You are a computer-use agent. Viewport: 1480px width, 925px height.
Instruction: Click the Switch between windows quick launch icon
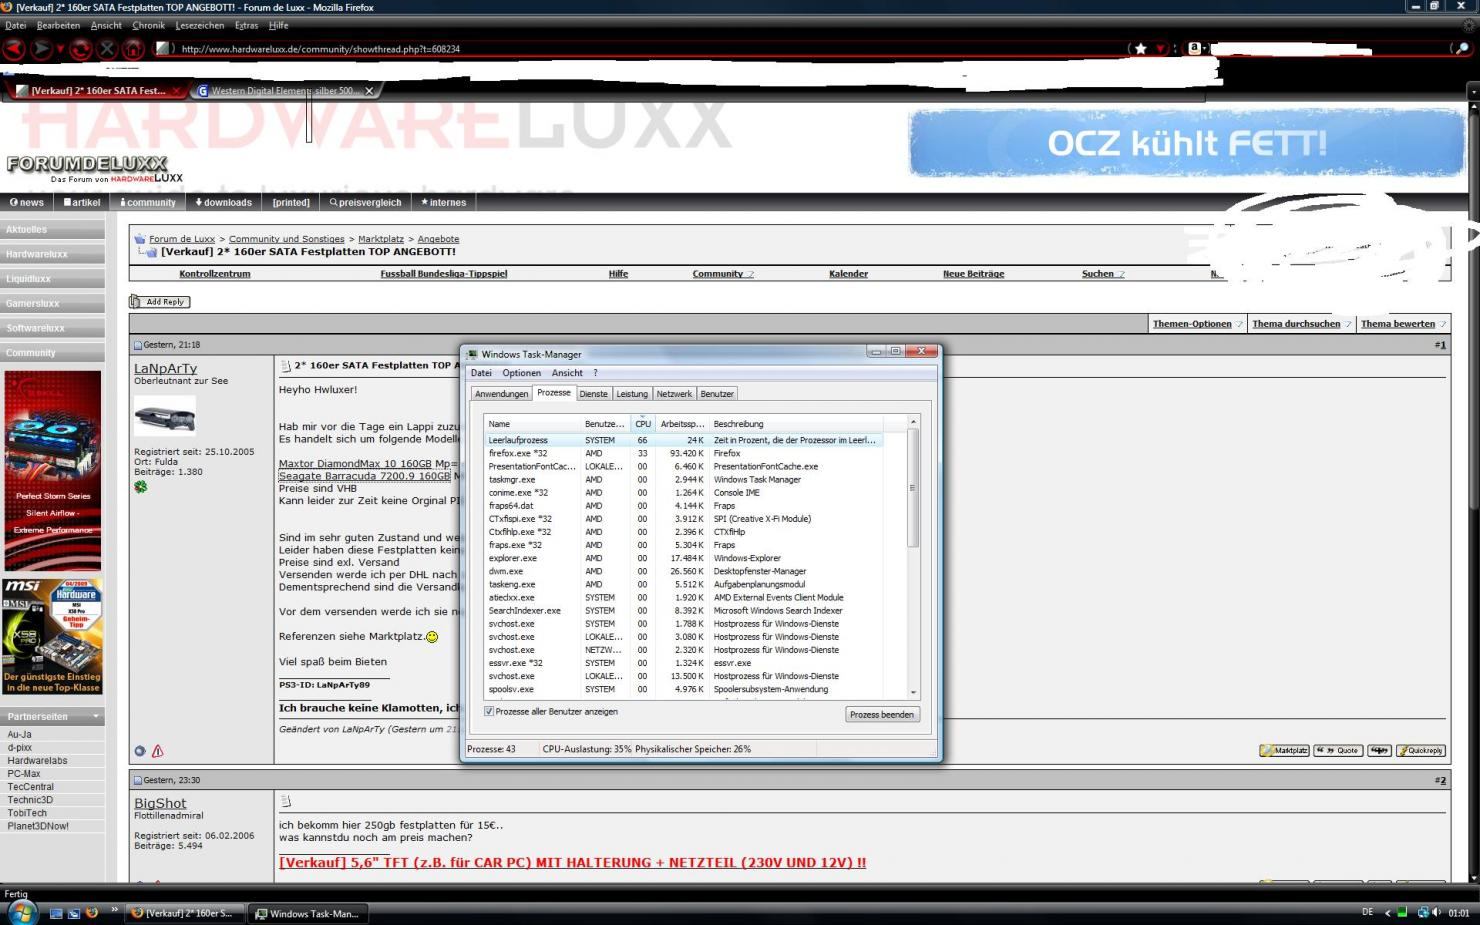tap(74, 913)
